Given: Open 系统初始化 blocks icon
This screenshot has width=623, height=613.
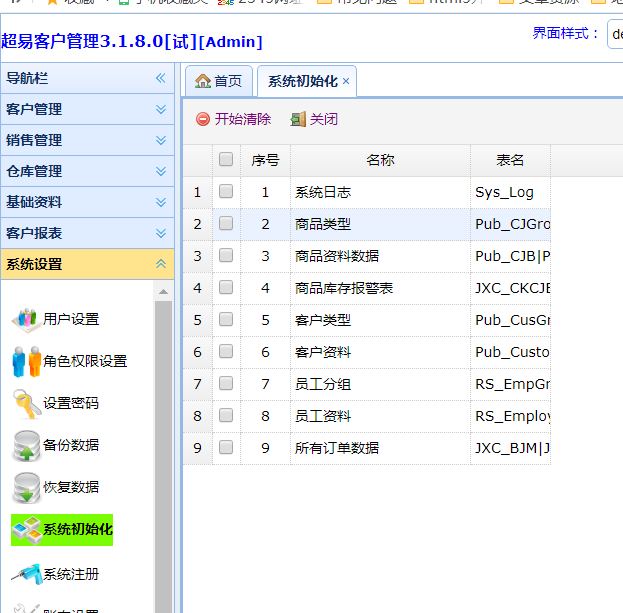Looking at the screenshot, I should tap(27, 530).
